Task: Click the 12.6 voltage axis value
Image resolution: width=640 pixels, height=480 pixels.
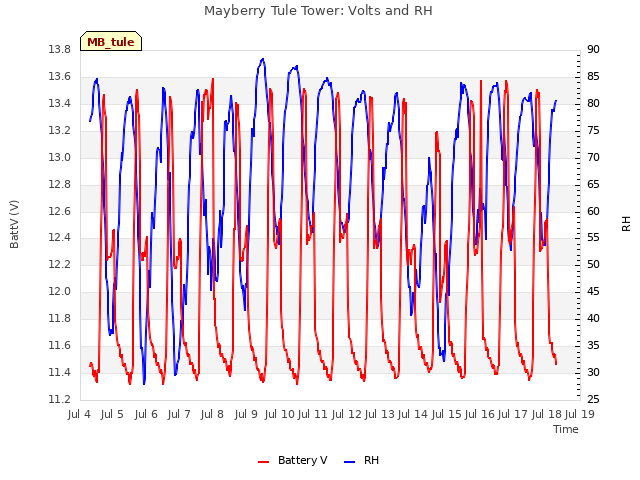Action: pos(60,211)
